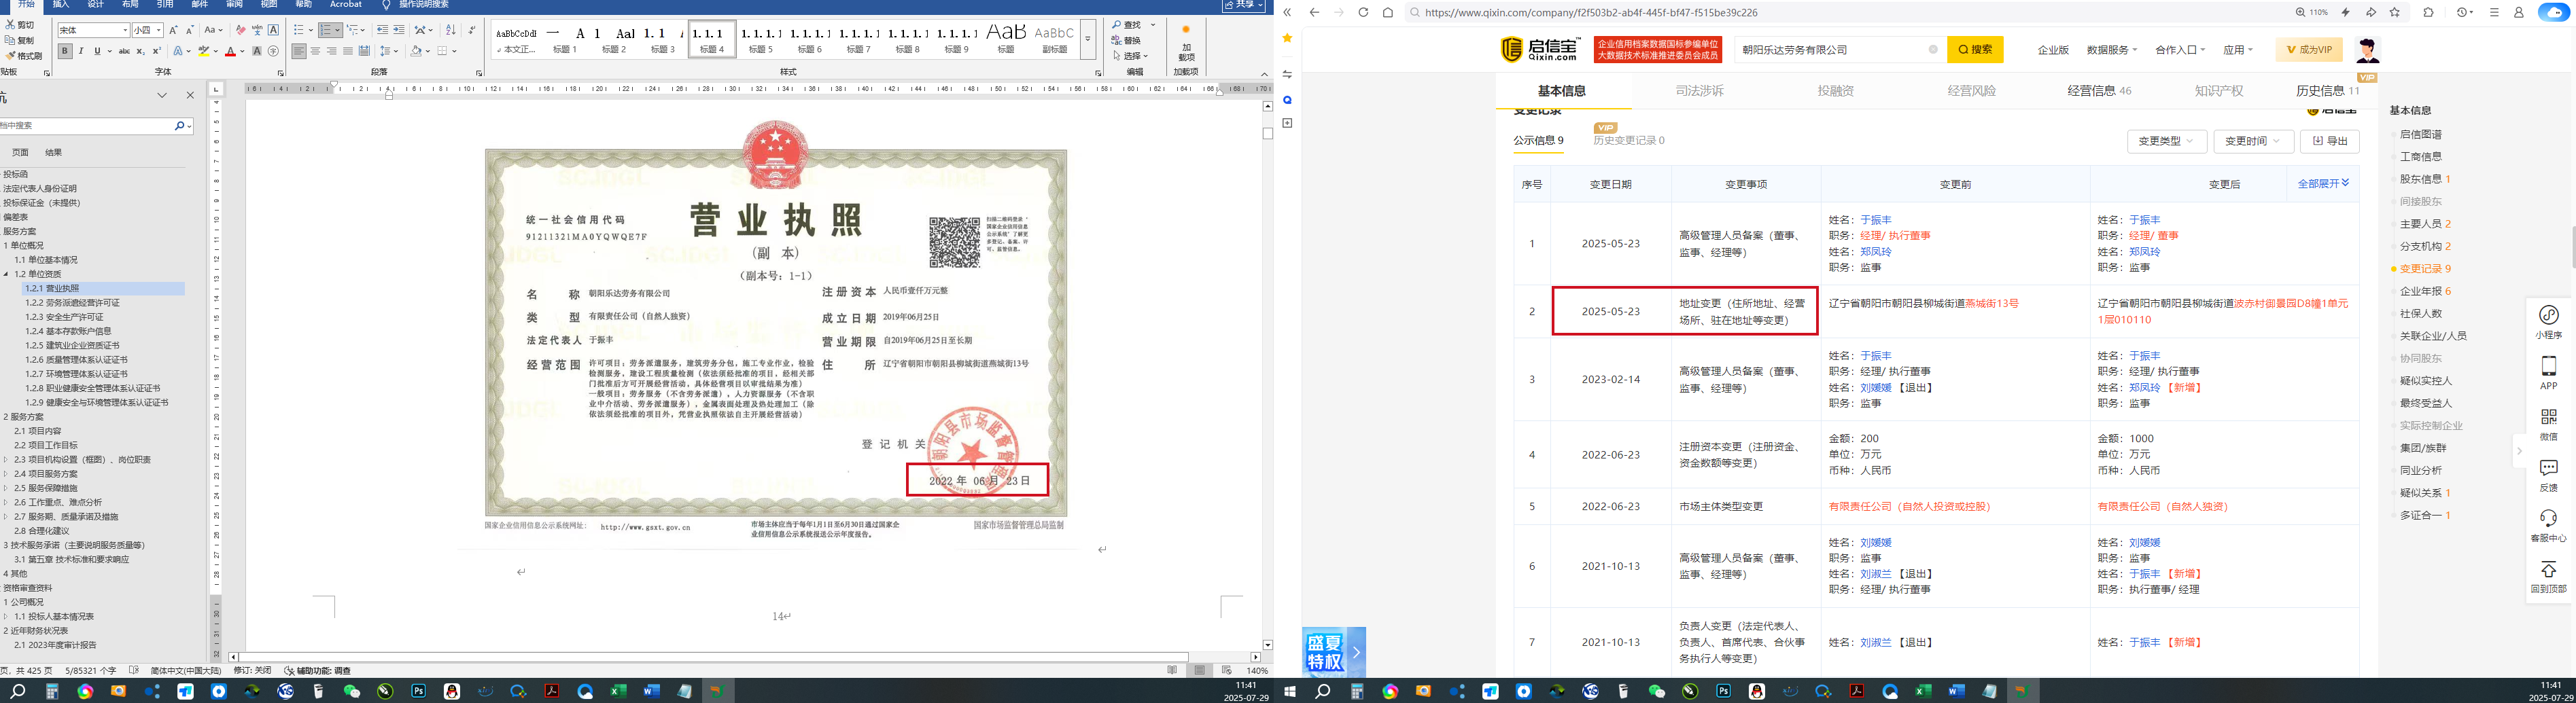
Task: Reload the qixin.com page in browser
Action: 1363,12
